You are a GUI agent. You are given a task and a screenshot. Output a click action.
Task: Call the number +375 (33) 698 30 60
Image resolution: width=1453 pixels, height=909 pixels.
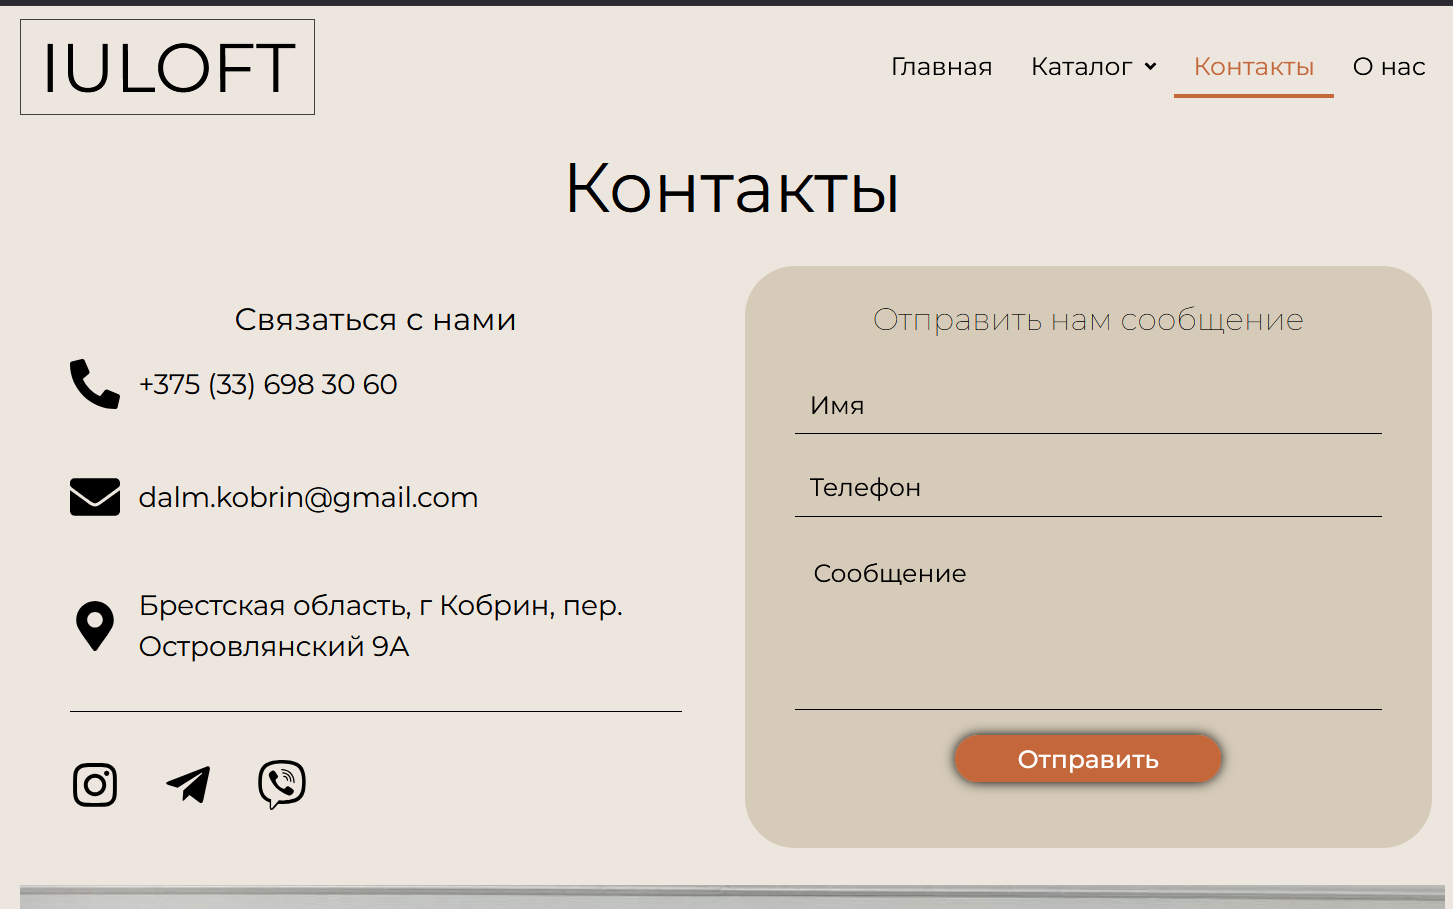pyautogui.click(x=268, y=384)
